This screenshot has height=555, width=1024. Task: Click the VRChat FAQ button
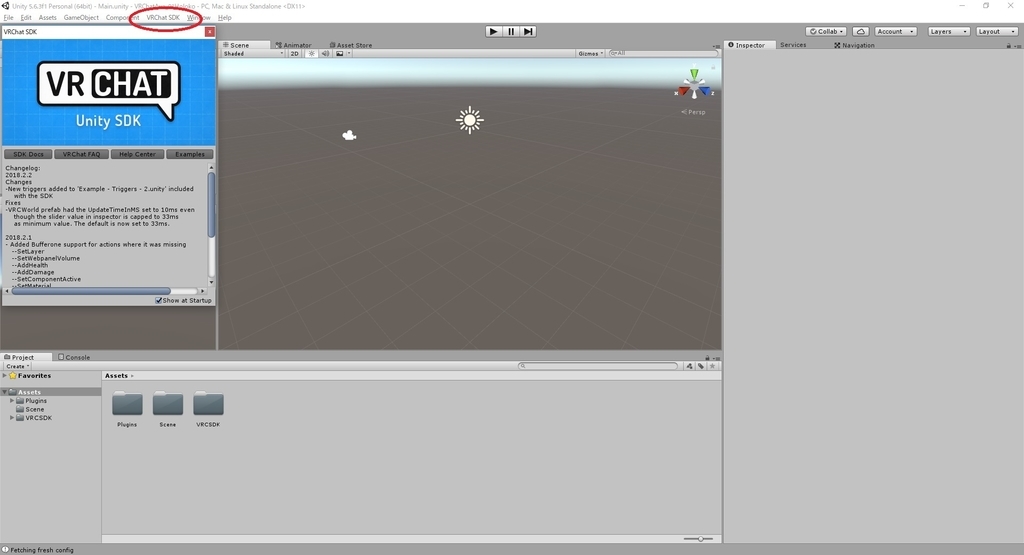point(82,154)
